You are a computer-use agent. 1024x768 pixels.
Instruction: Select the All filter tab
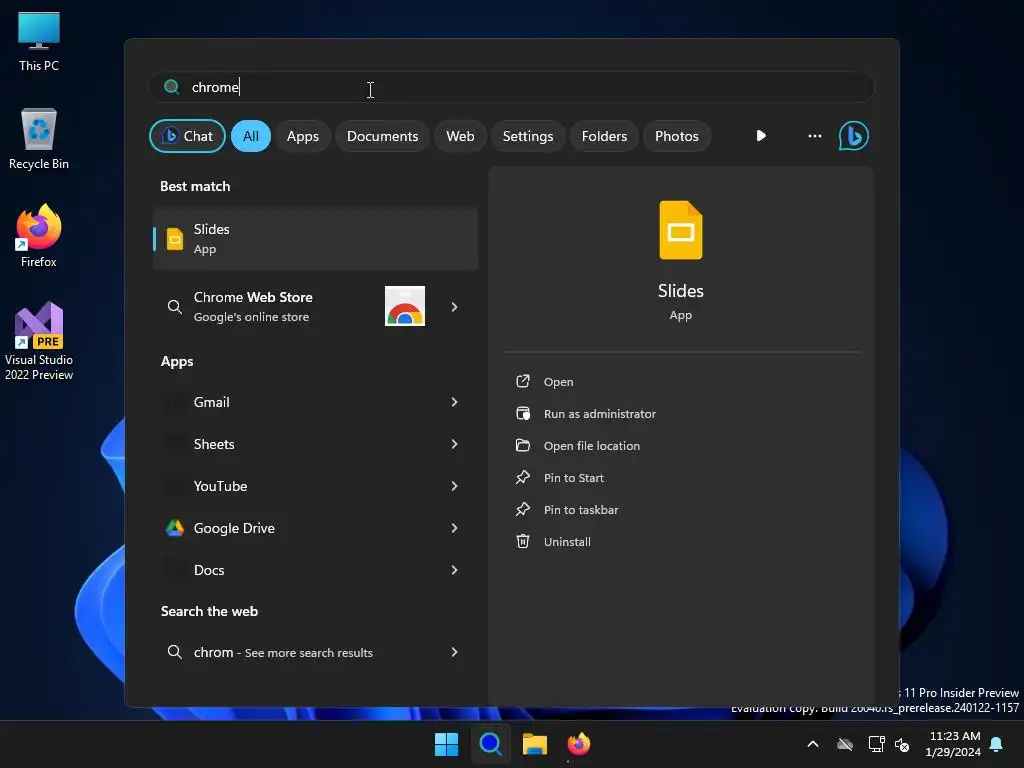tap(251, 136)
